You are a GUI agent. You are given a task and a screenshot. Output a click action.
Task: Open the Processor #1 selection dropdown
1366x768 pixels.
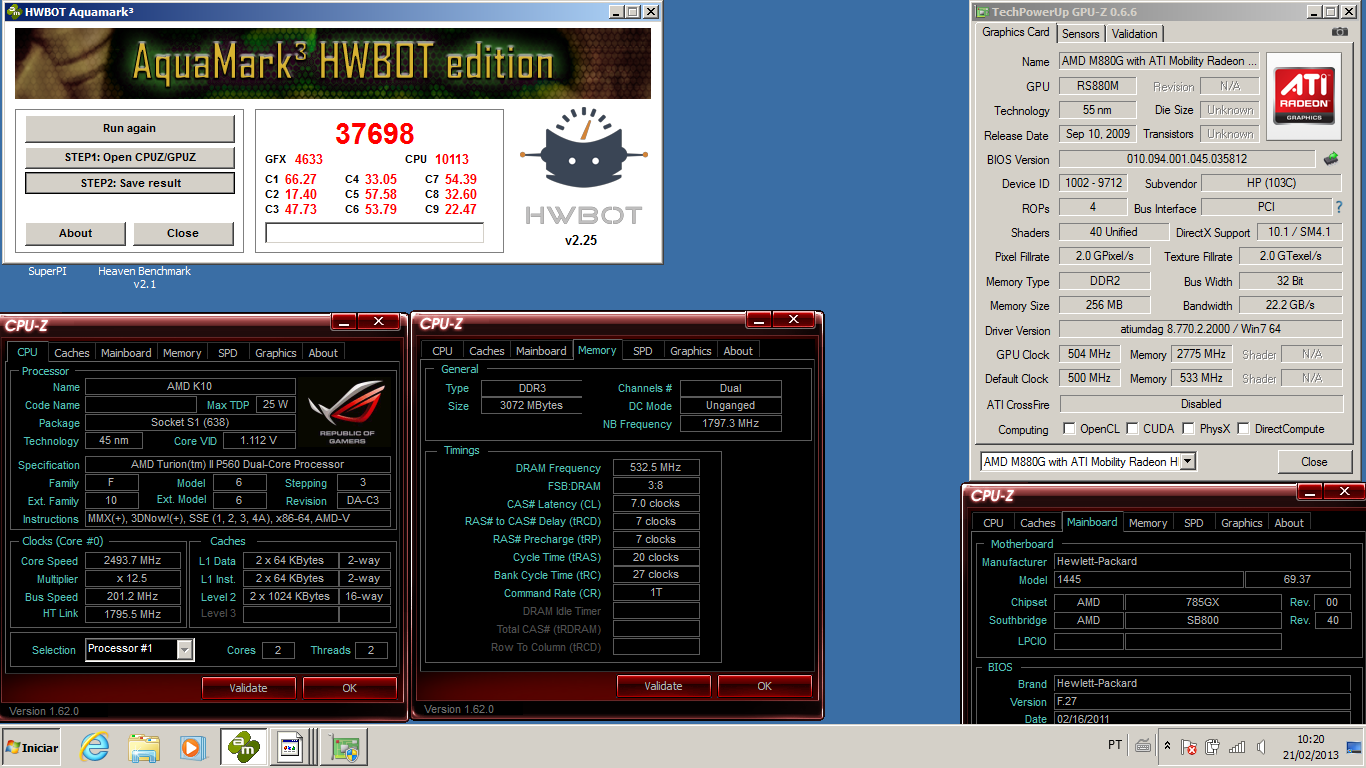(185, 649)
